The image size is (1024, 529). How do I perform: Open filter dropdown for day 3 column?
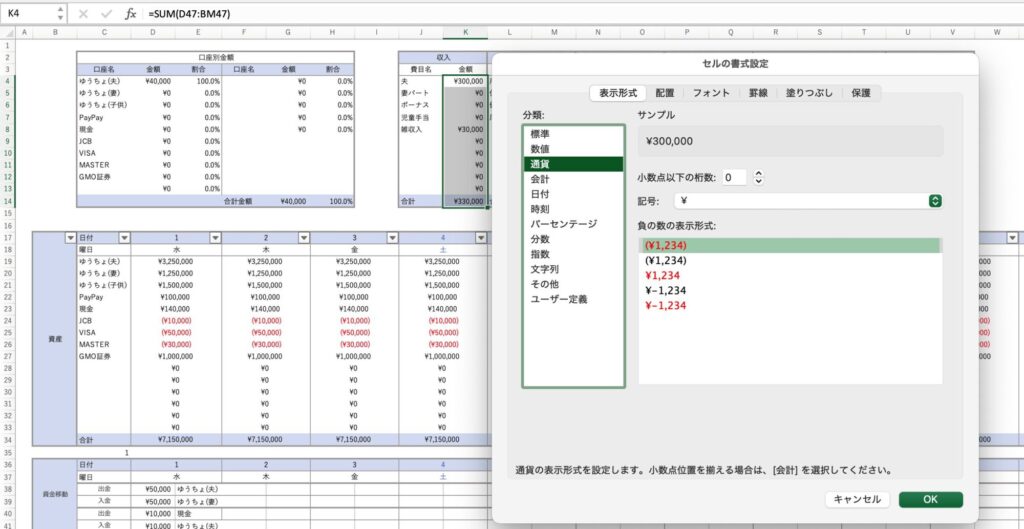coord(392,237)
